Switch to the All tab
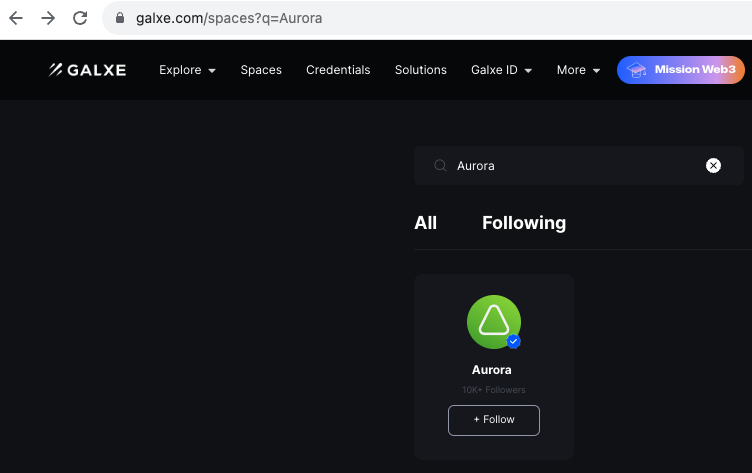The height and width of the screenshot is (473, 752). pos(425,223)
